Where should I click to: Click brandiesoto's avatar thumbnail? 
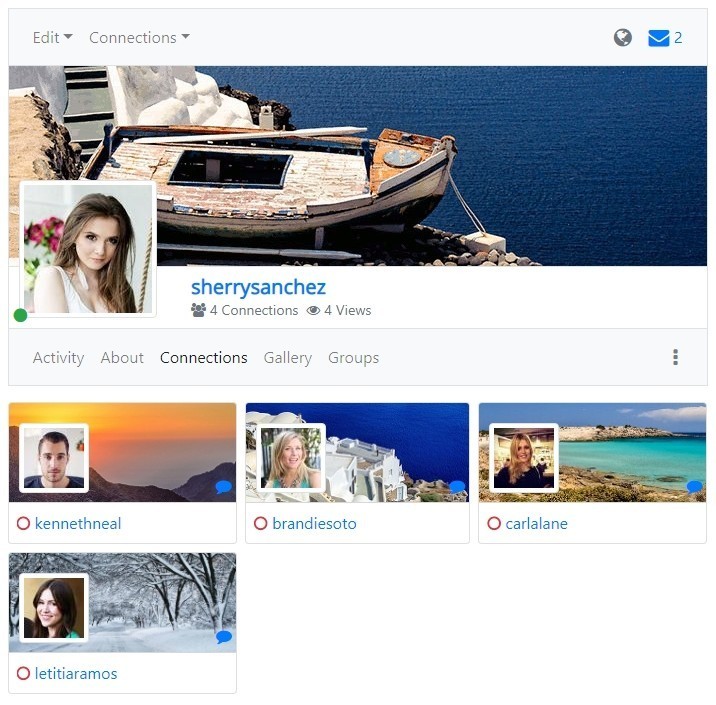pos(291,458)
